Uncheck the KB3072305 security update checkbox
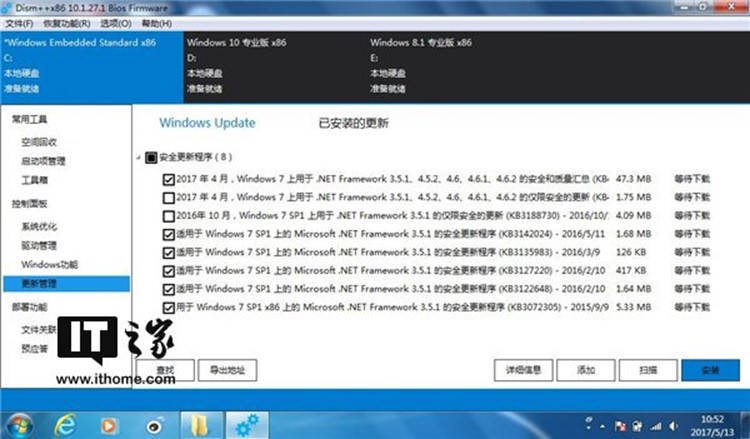 coord(168,306)
